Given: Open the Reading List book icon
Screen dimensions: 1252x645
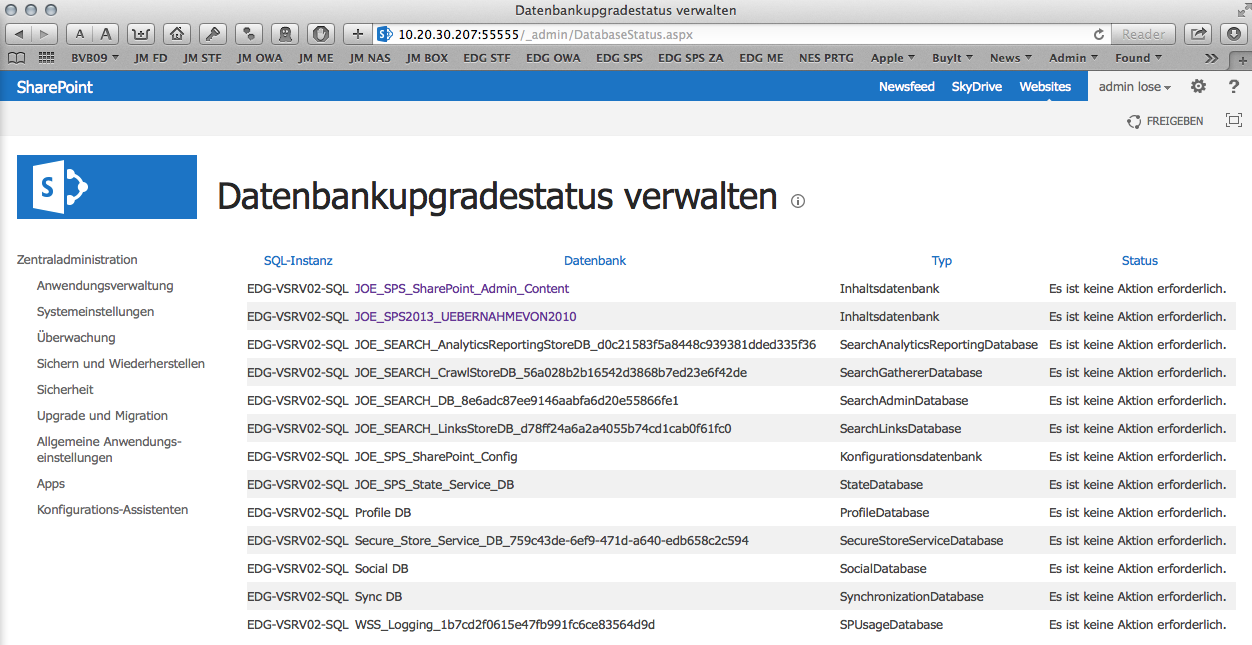Looking at the screenshot, I should pos(16,58).
